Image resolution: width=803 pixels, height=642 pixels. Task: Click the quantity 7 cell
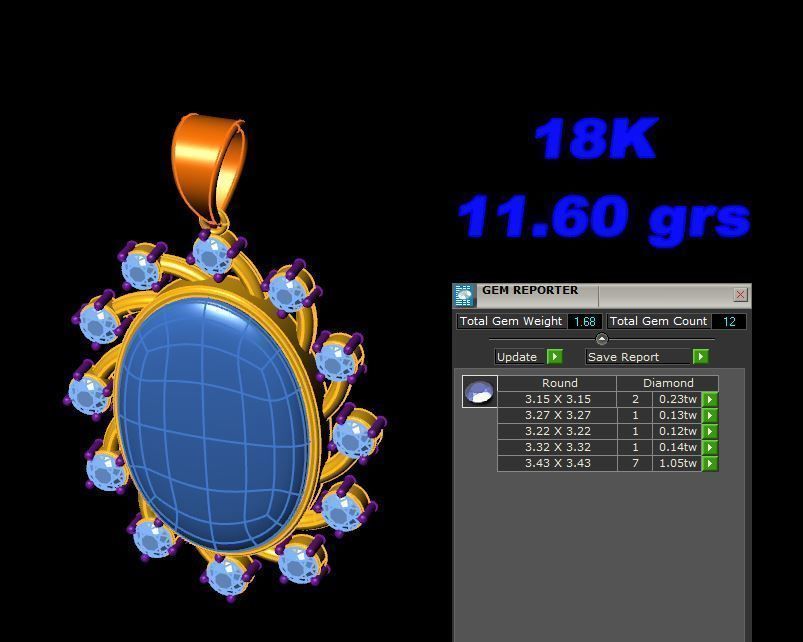(635, 463)
